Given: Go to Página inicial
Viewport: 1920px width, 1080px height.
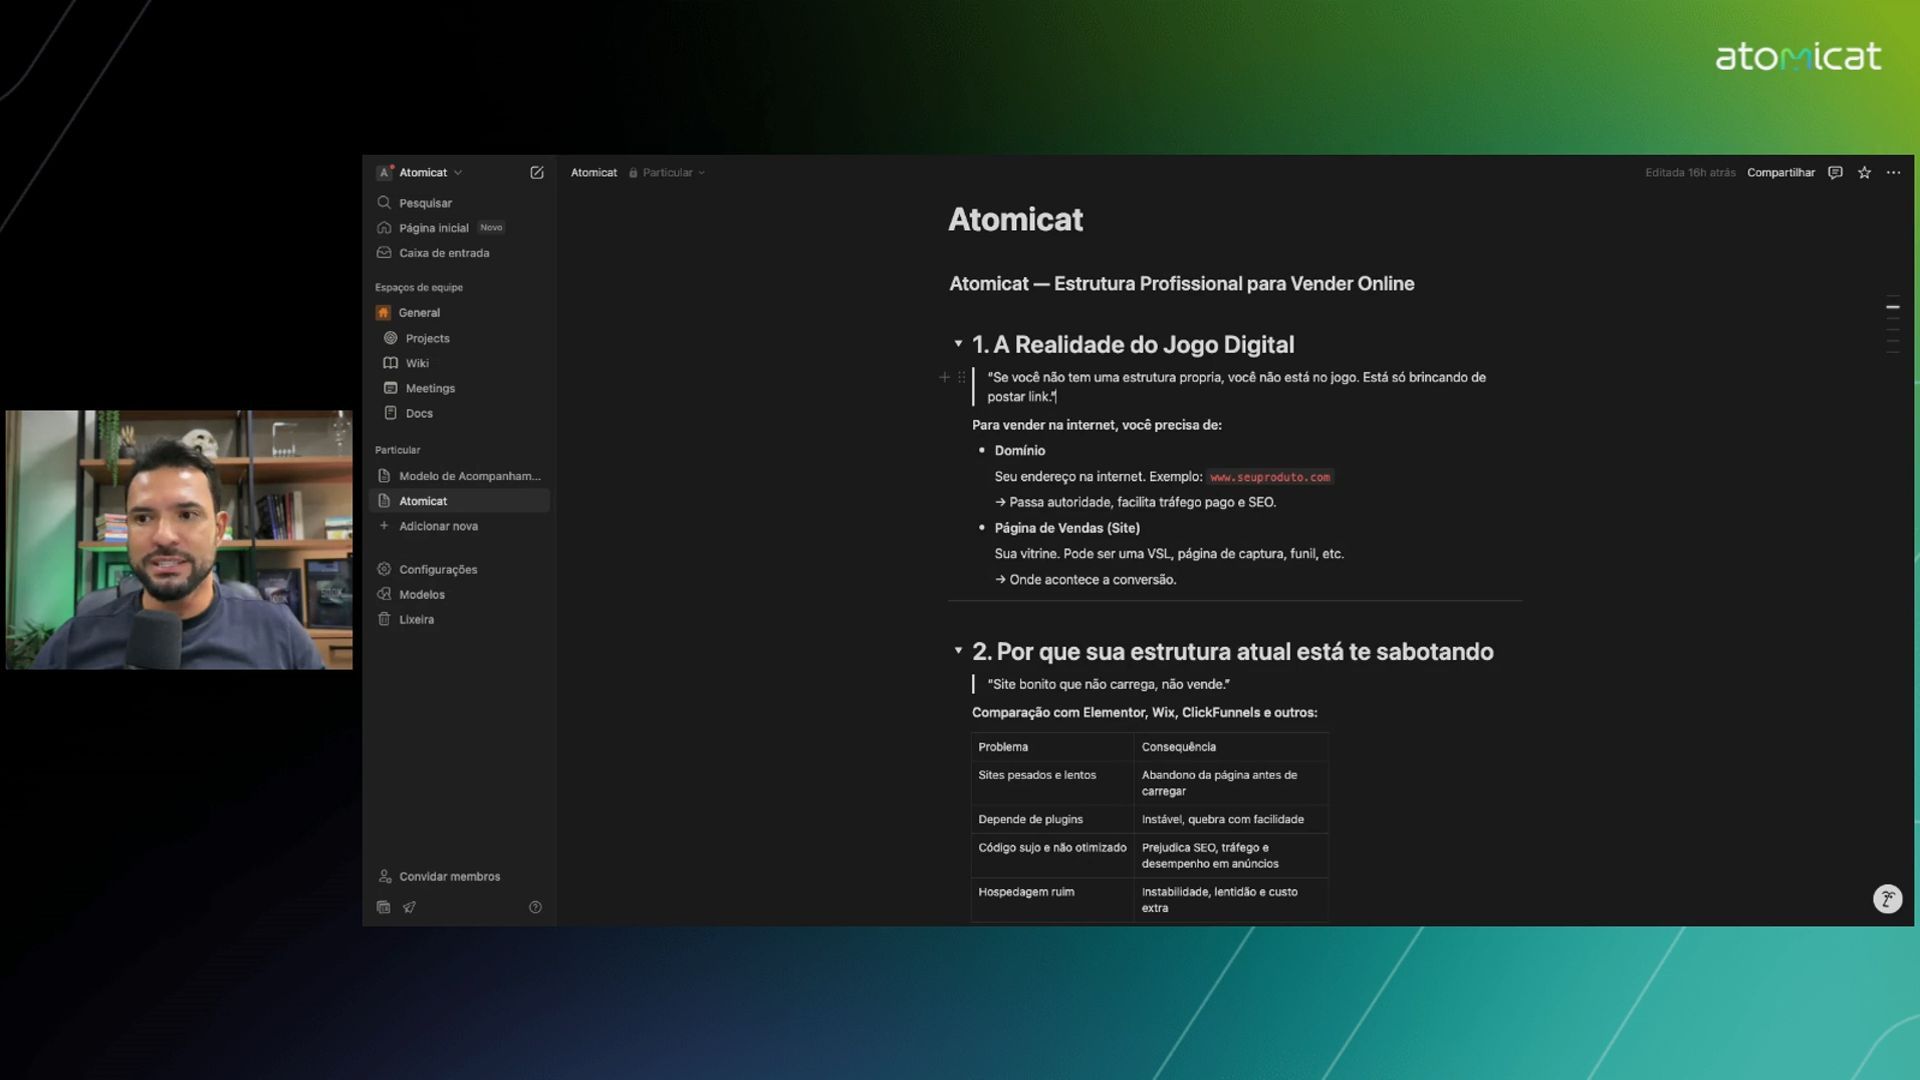Looking at the screenshot, I should point(460,228).
